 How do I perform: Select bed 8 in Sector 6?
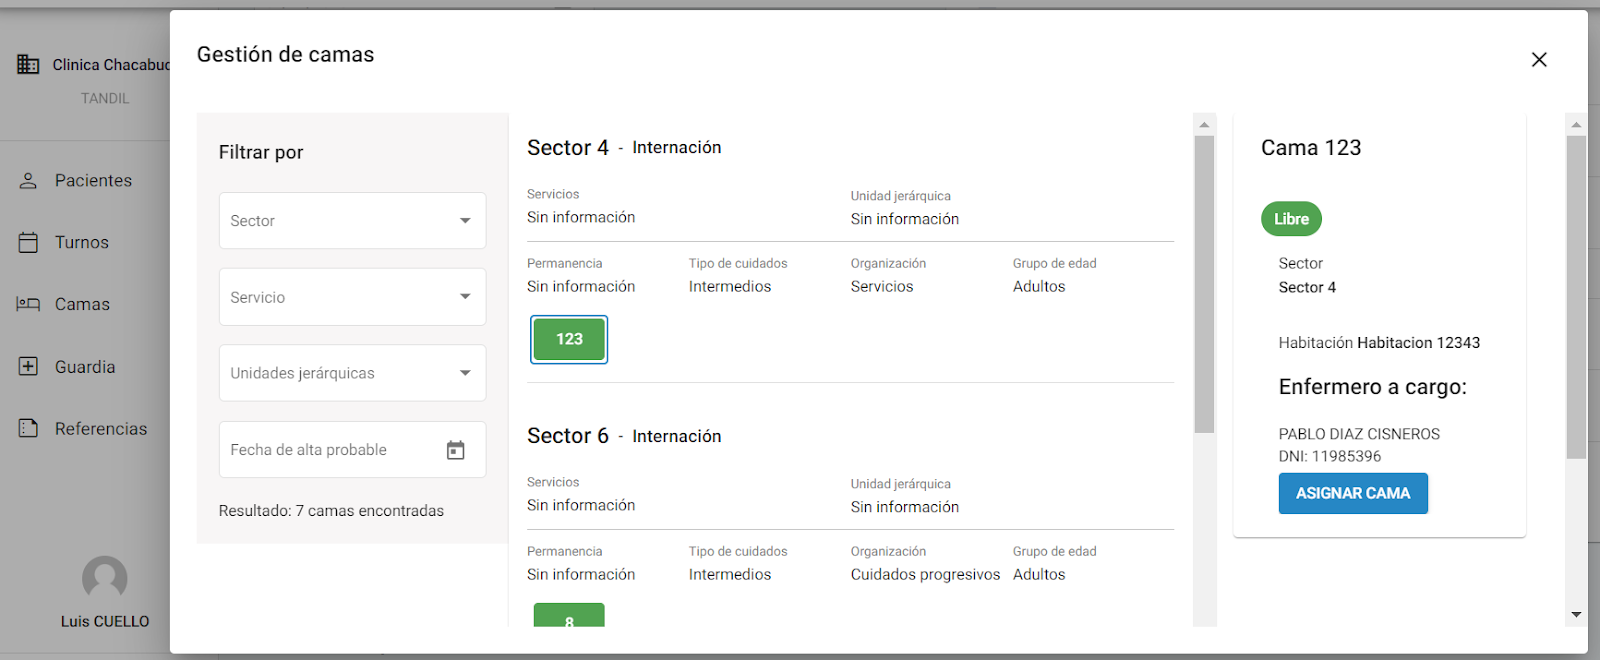(569, 616)
